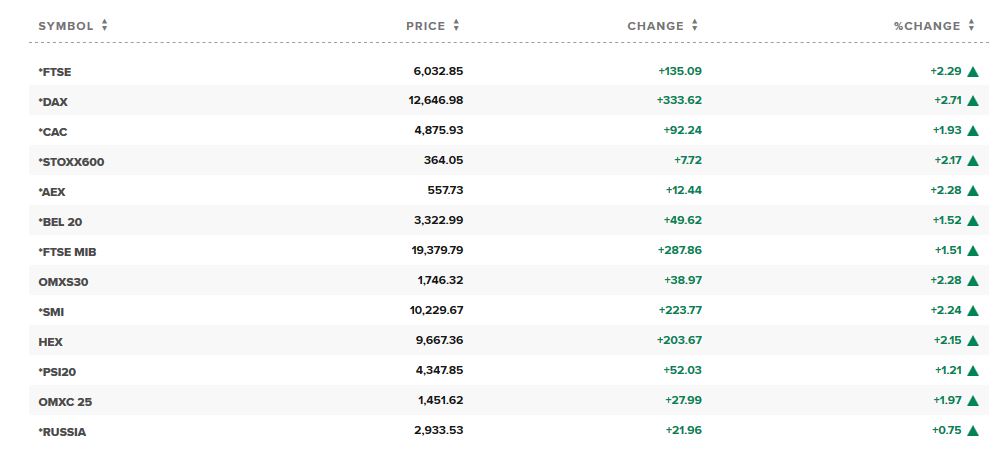Viewport: 999px width, 472px height.
Task: Select the change value +52.03
Action: pyautogui.click(x=683, y=369)
